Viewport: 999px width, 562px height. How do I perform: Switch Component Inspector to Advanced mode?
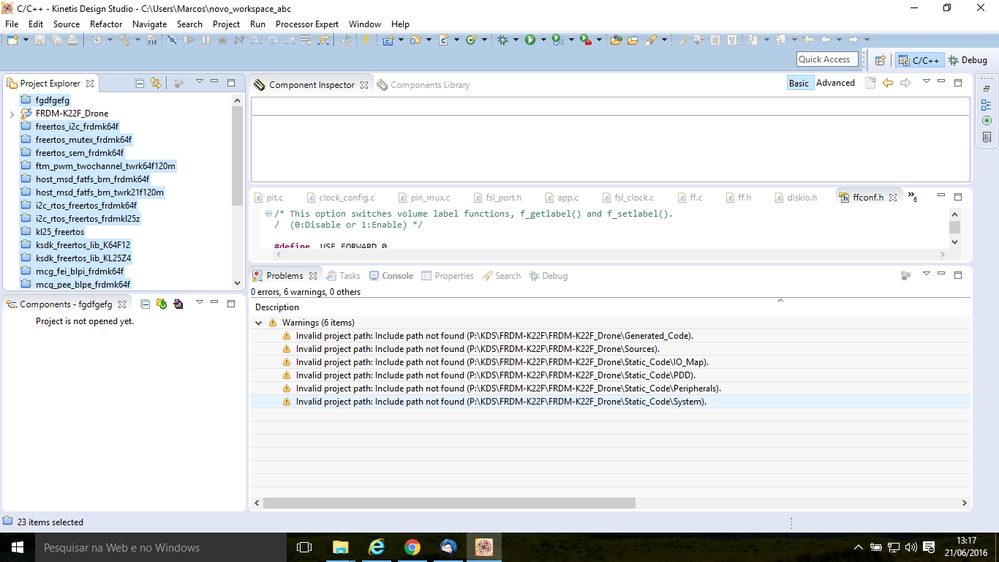[x=835, y=83]
